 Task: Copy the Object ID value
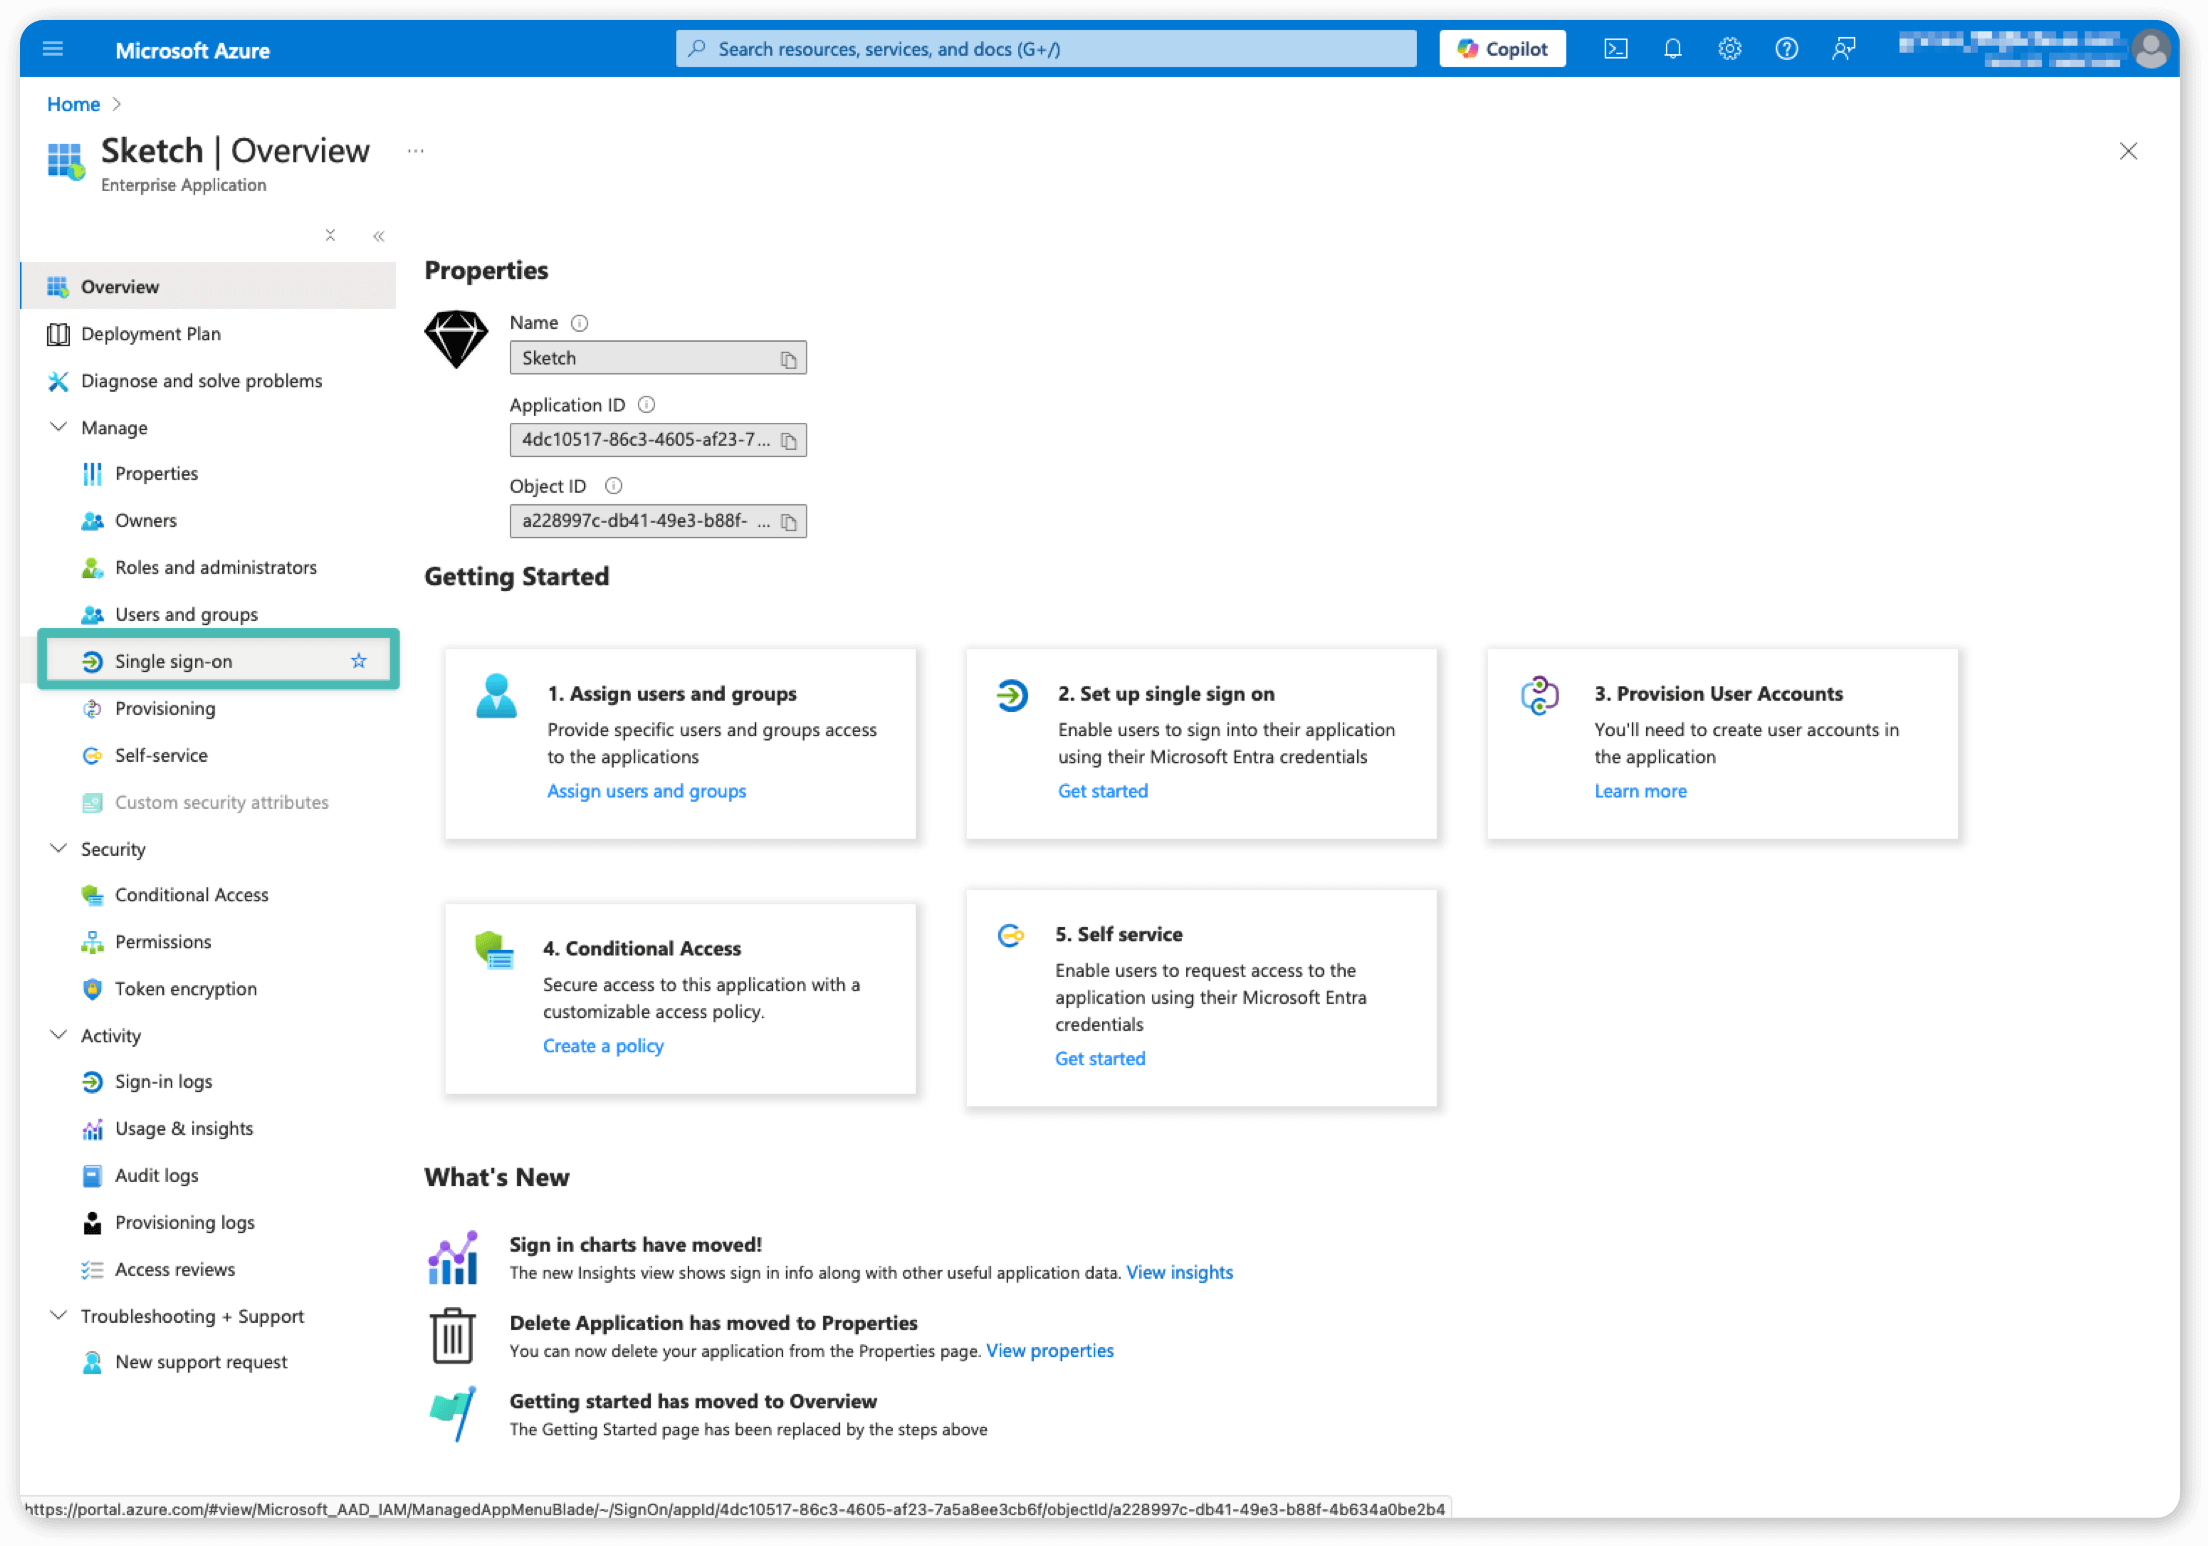pos(788,522)
